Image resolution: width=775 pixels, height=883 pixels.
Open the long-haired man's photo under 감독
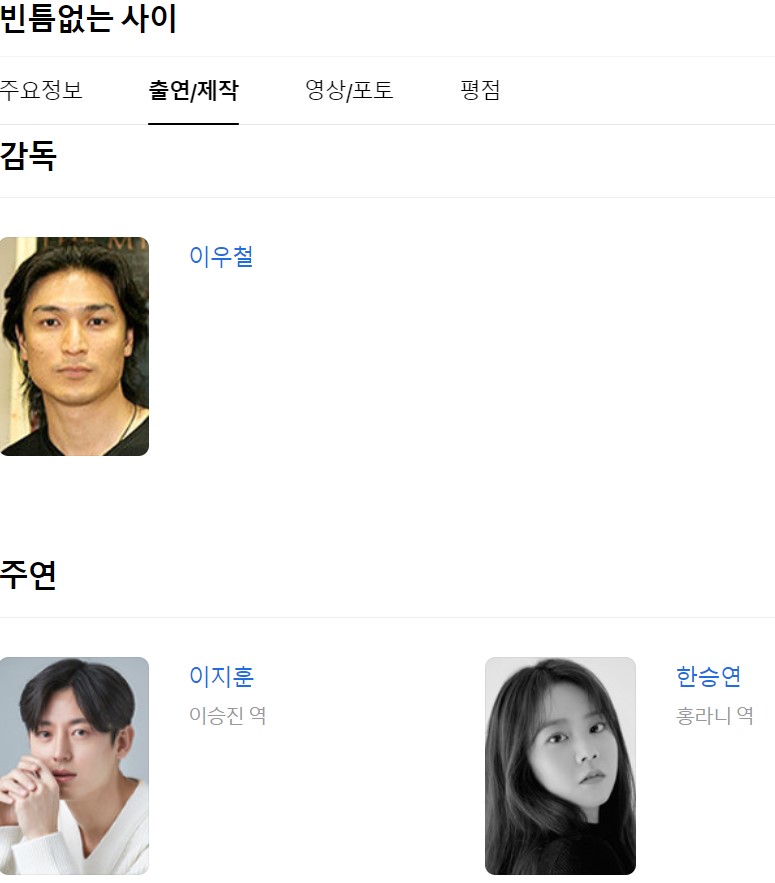pyautogui.click(x=74, y=346)
